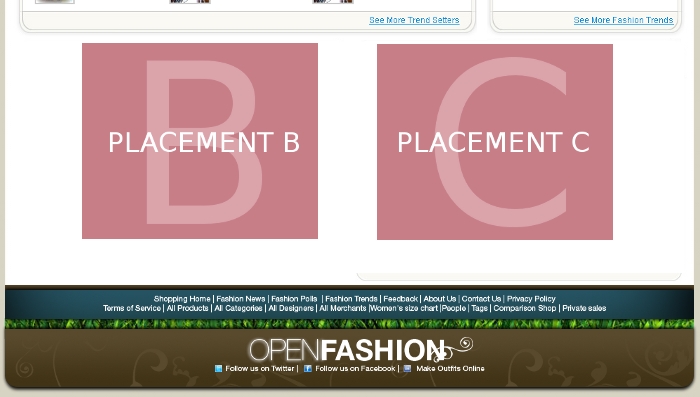700x397 pixels.
Task: Open the Terms of Service link
Action: [132, 308]
